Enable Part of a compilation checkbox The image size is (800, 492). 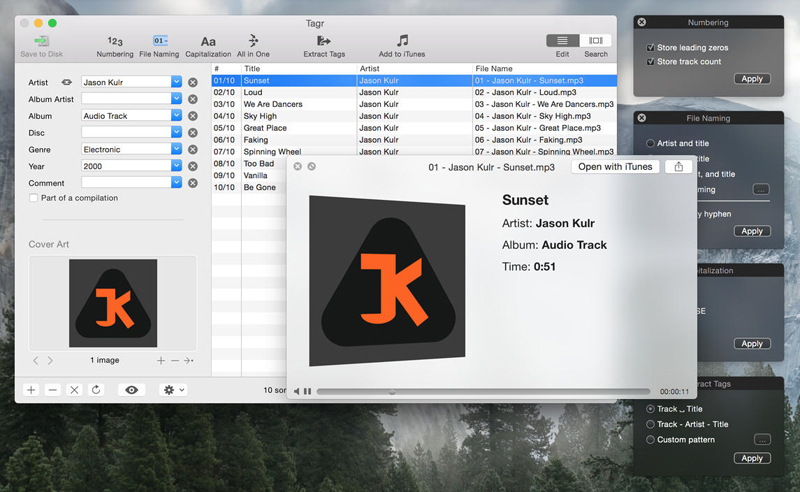pos(33,198)
